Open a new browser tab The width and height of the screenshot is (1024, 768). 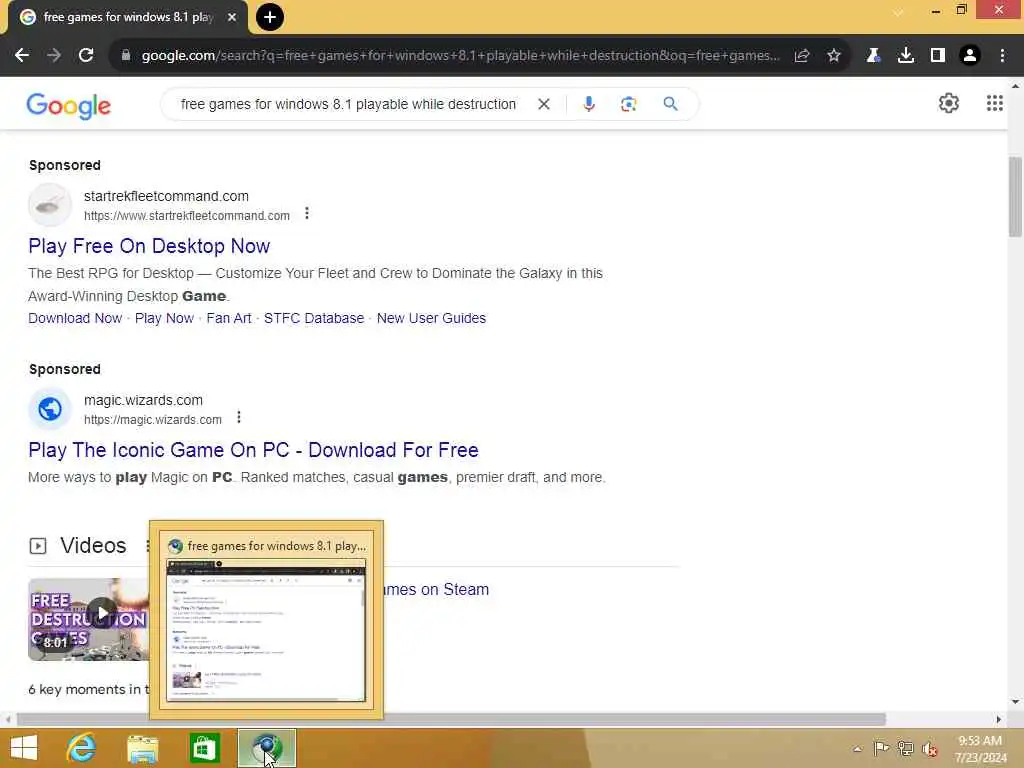[270, 17]
